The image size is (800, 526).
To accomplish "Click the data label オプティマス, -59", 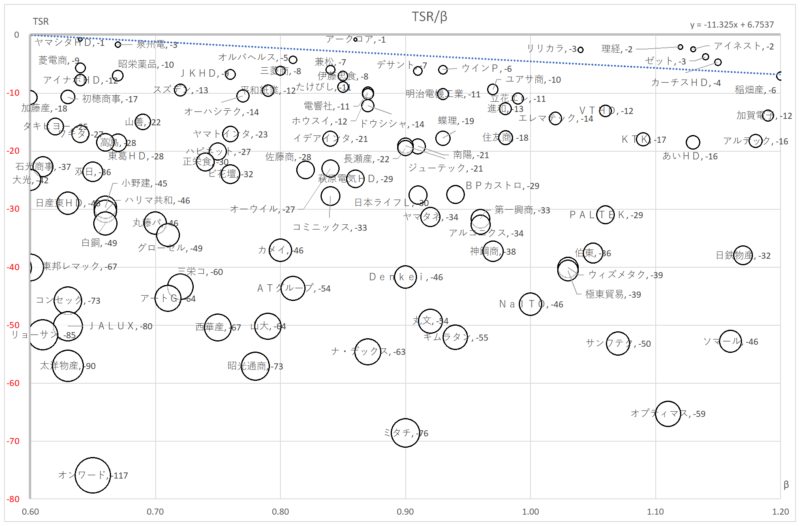I will point(668,413).
